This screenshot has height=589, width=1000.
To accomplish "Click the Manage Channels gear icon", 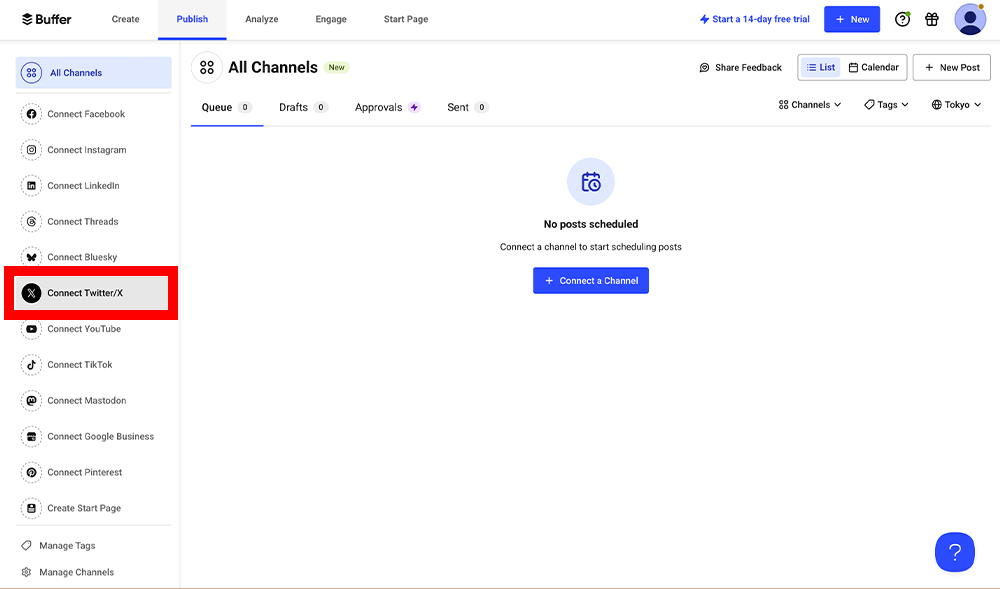I will pos(26,572).
